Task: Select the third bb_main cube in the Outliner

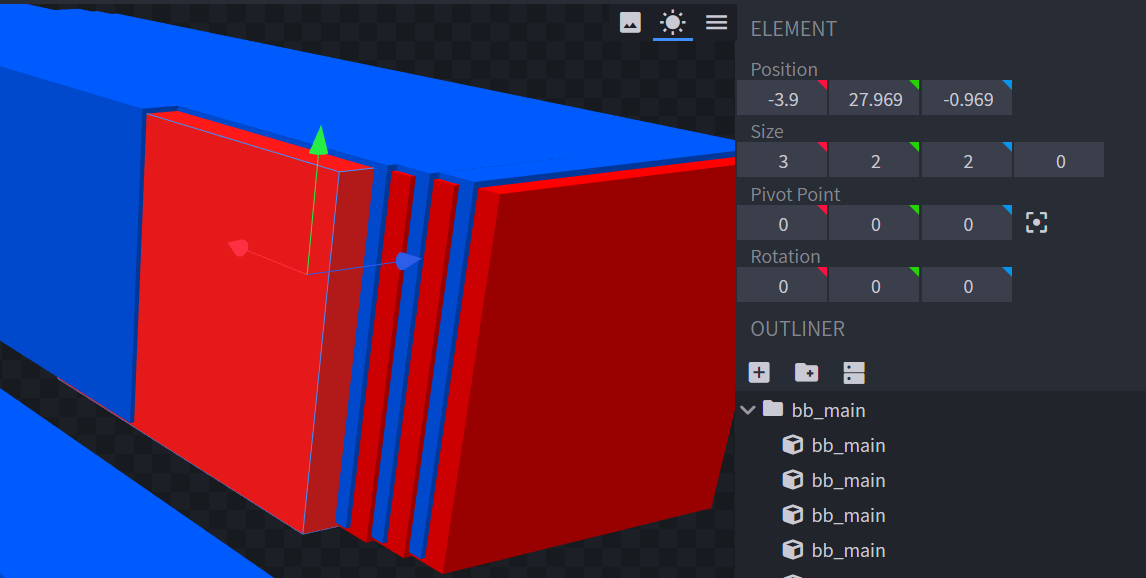Action: 848,515
